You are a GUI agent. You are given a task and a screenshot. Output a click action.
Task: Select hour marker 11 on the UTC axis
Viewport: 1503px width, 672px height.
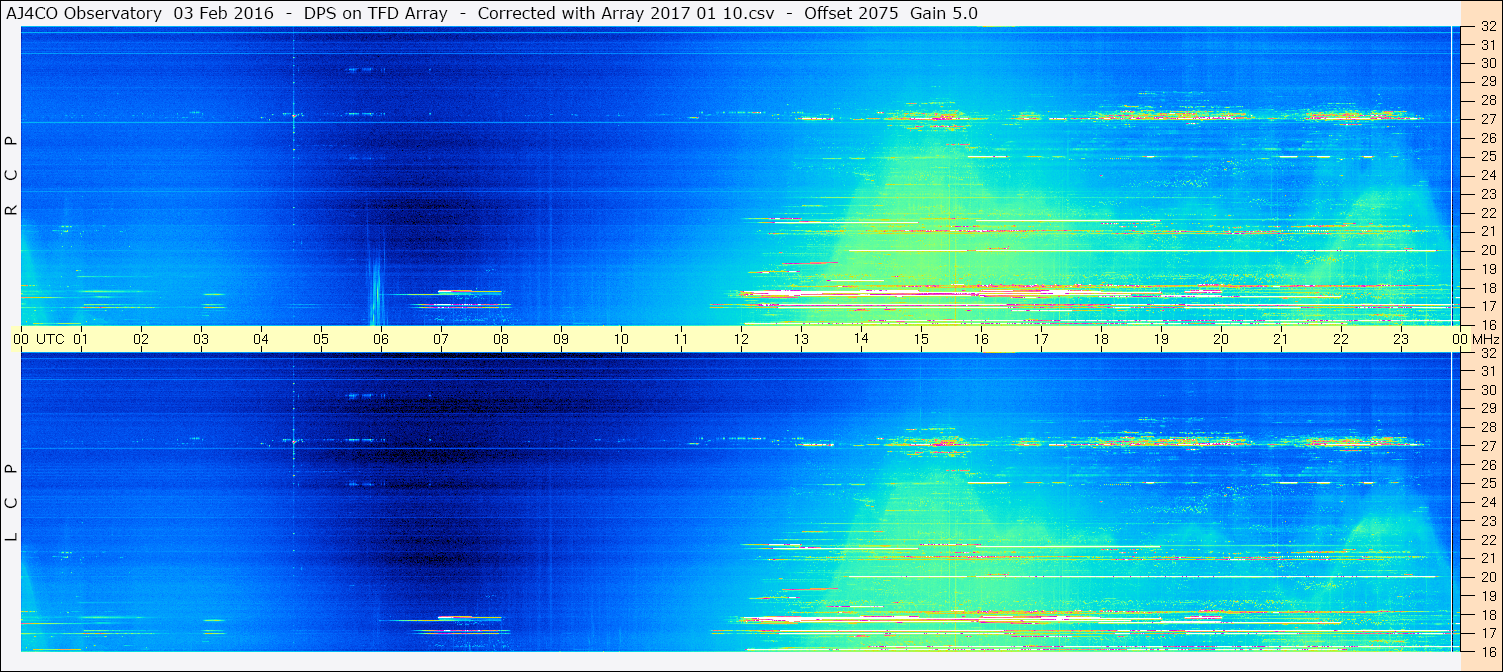click(x=681, y=339)
